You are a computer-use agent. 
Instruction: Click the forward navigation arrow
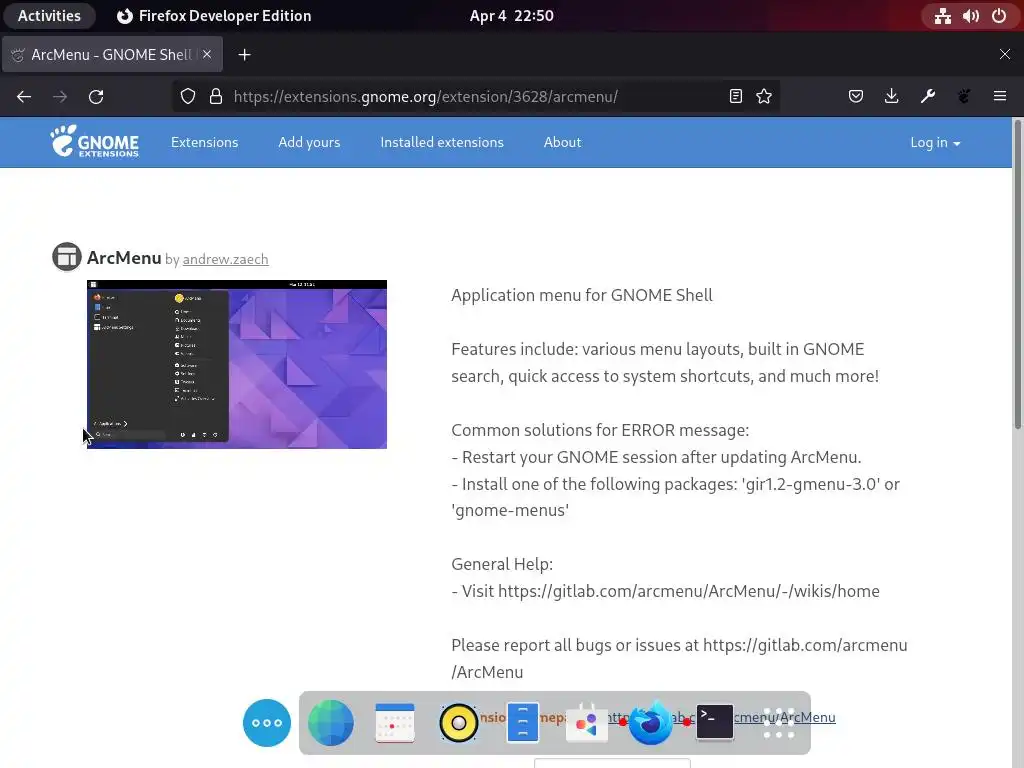60,97
